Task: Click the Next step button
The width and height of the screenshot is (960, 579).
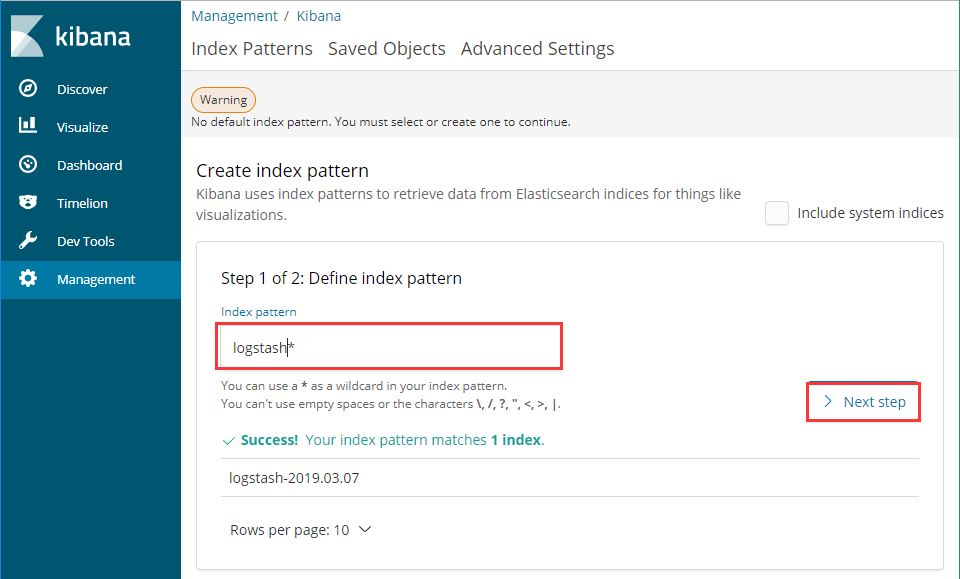Action: point(863,402)
